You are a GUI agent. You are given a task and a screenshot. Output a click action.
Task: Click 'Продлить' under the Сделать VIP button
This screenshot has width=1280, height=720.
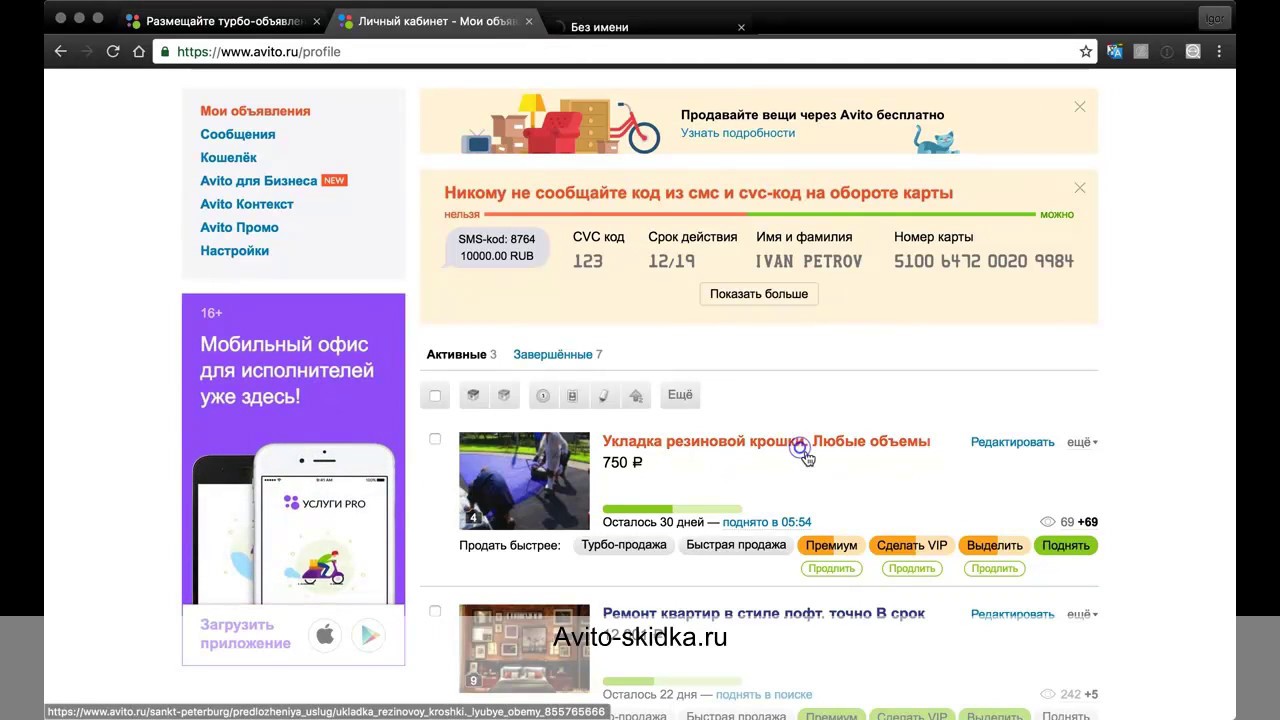coord(912,568)
